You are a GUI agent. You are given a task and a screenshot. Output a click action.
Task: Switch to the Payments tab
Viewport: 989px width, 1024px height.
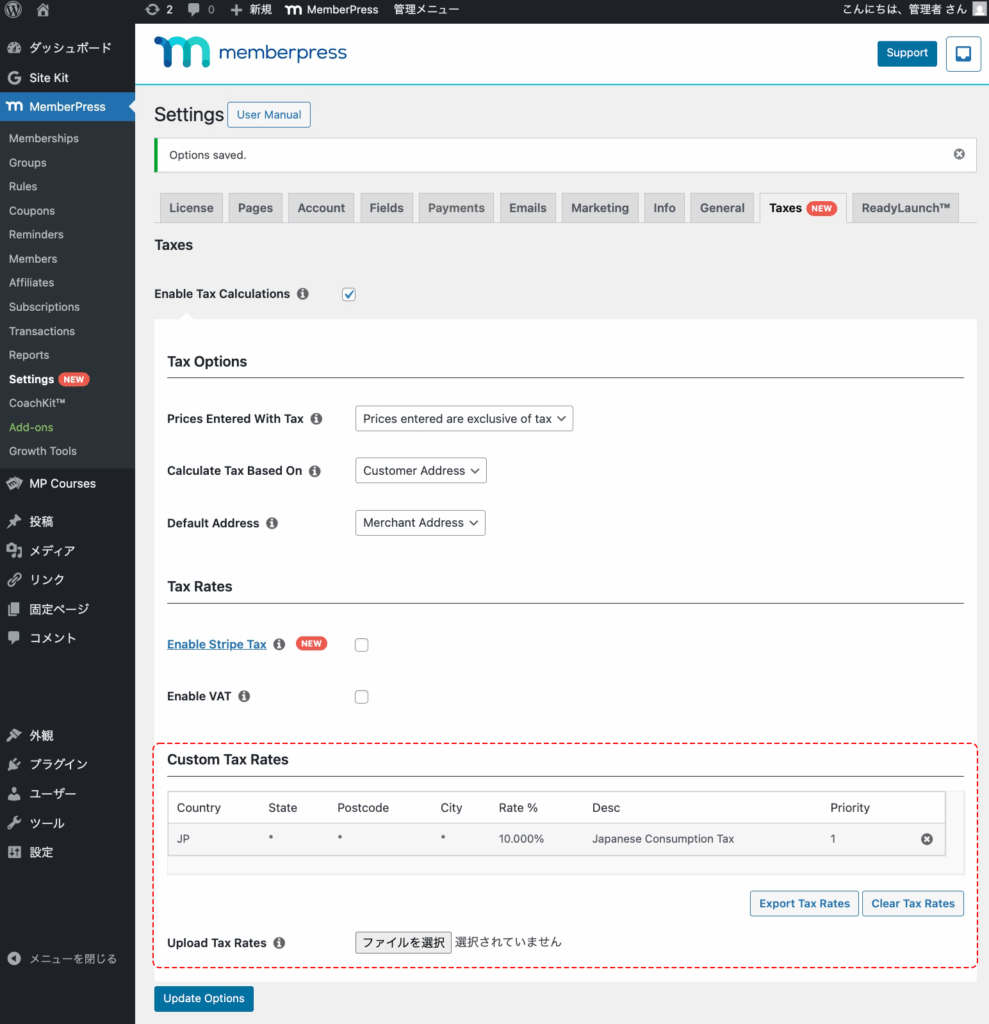(x=456, y=208)
